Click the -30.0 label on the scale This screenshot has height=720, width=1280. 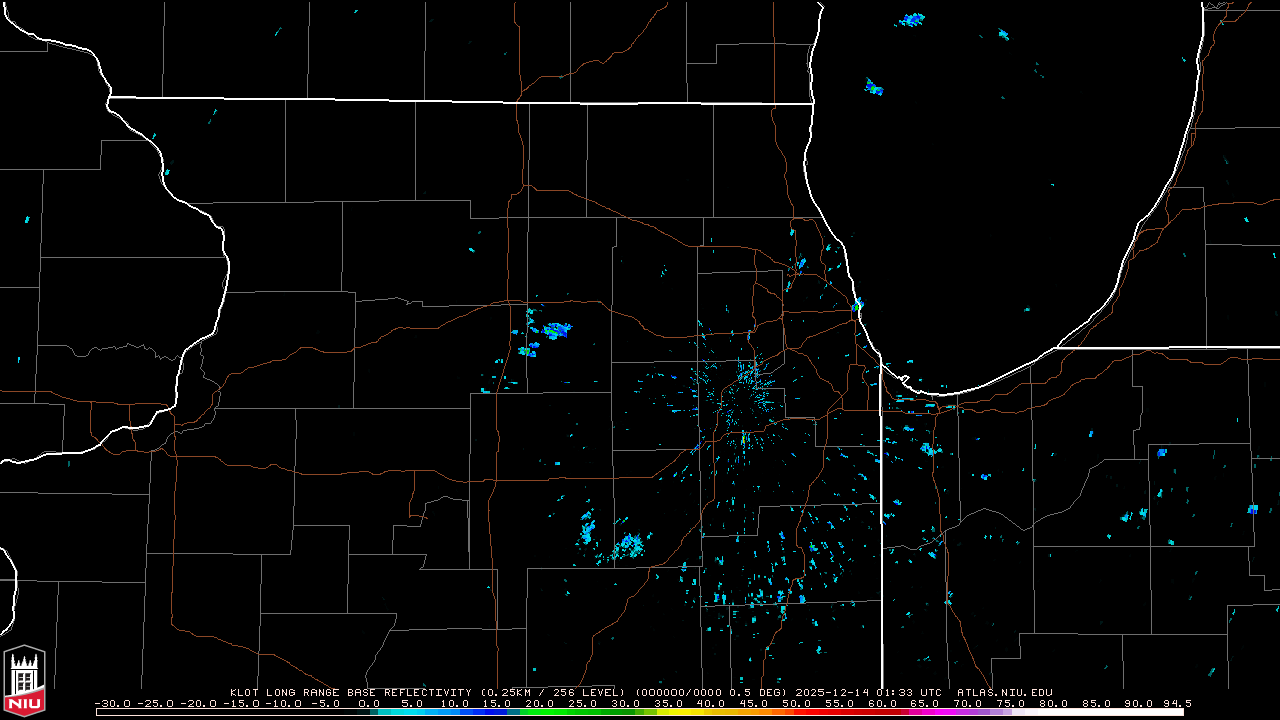[x=112, y=703]
